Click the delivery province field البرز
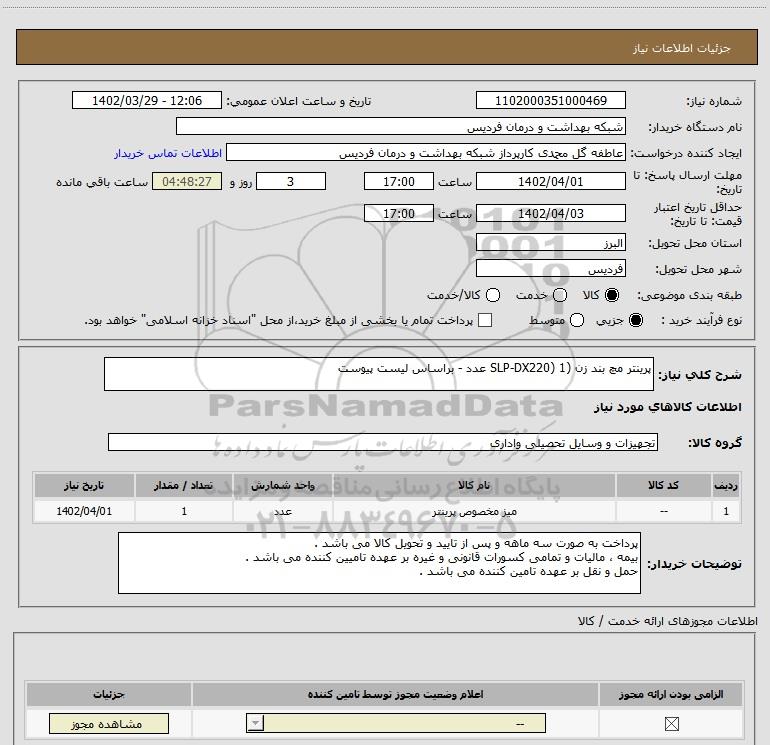 click(550, 243)
